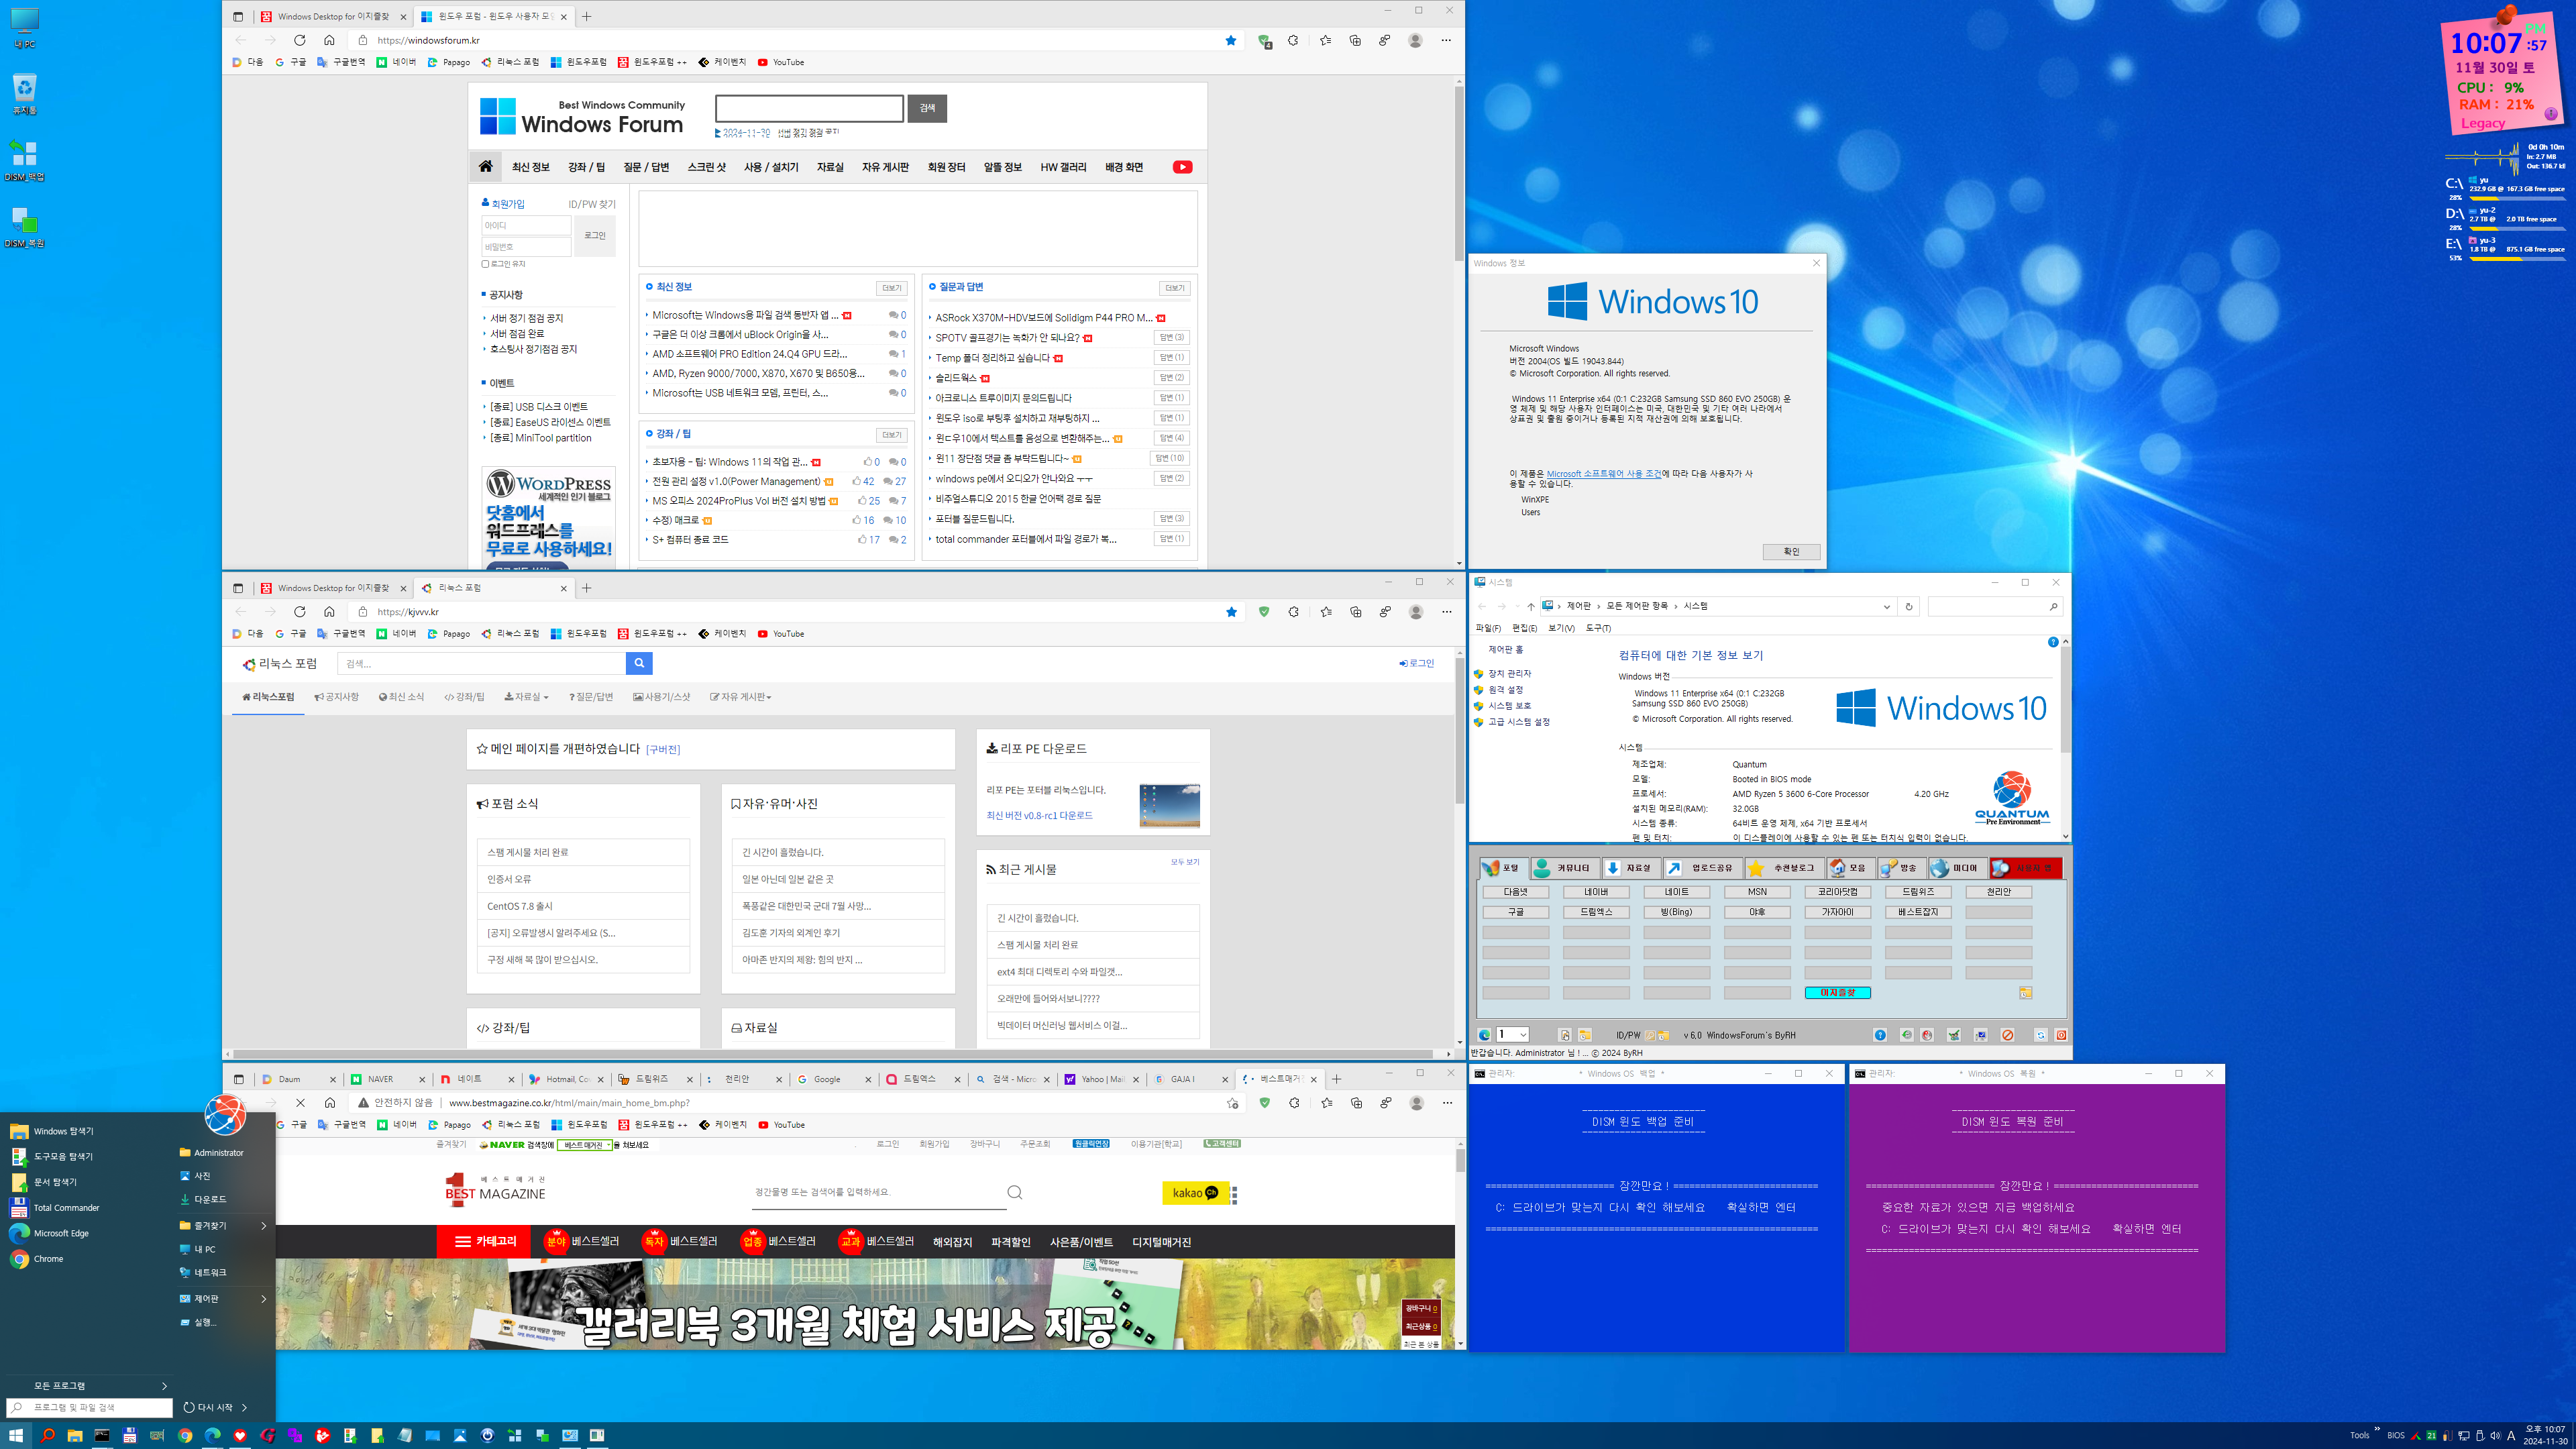This screenshot has height=1449, width=2576.
Task: Click the Edge browser icon in the launcher bottom bar
Action: (1484, 1035)
